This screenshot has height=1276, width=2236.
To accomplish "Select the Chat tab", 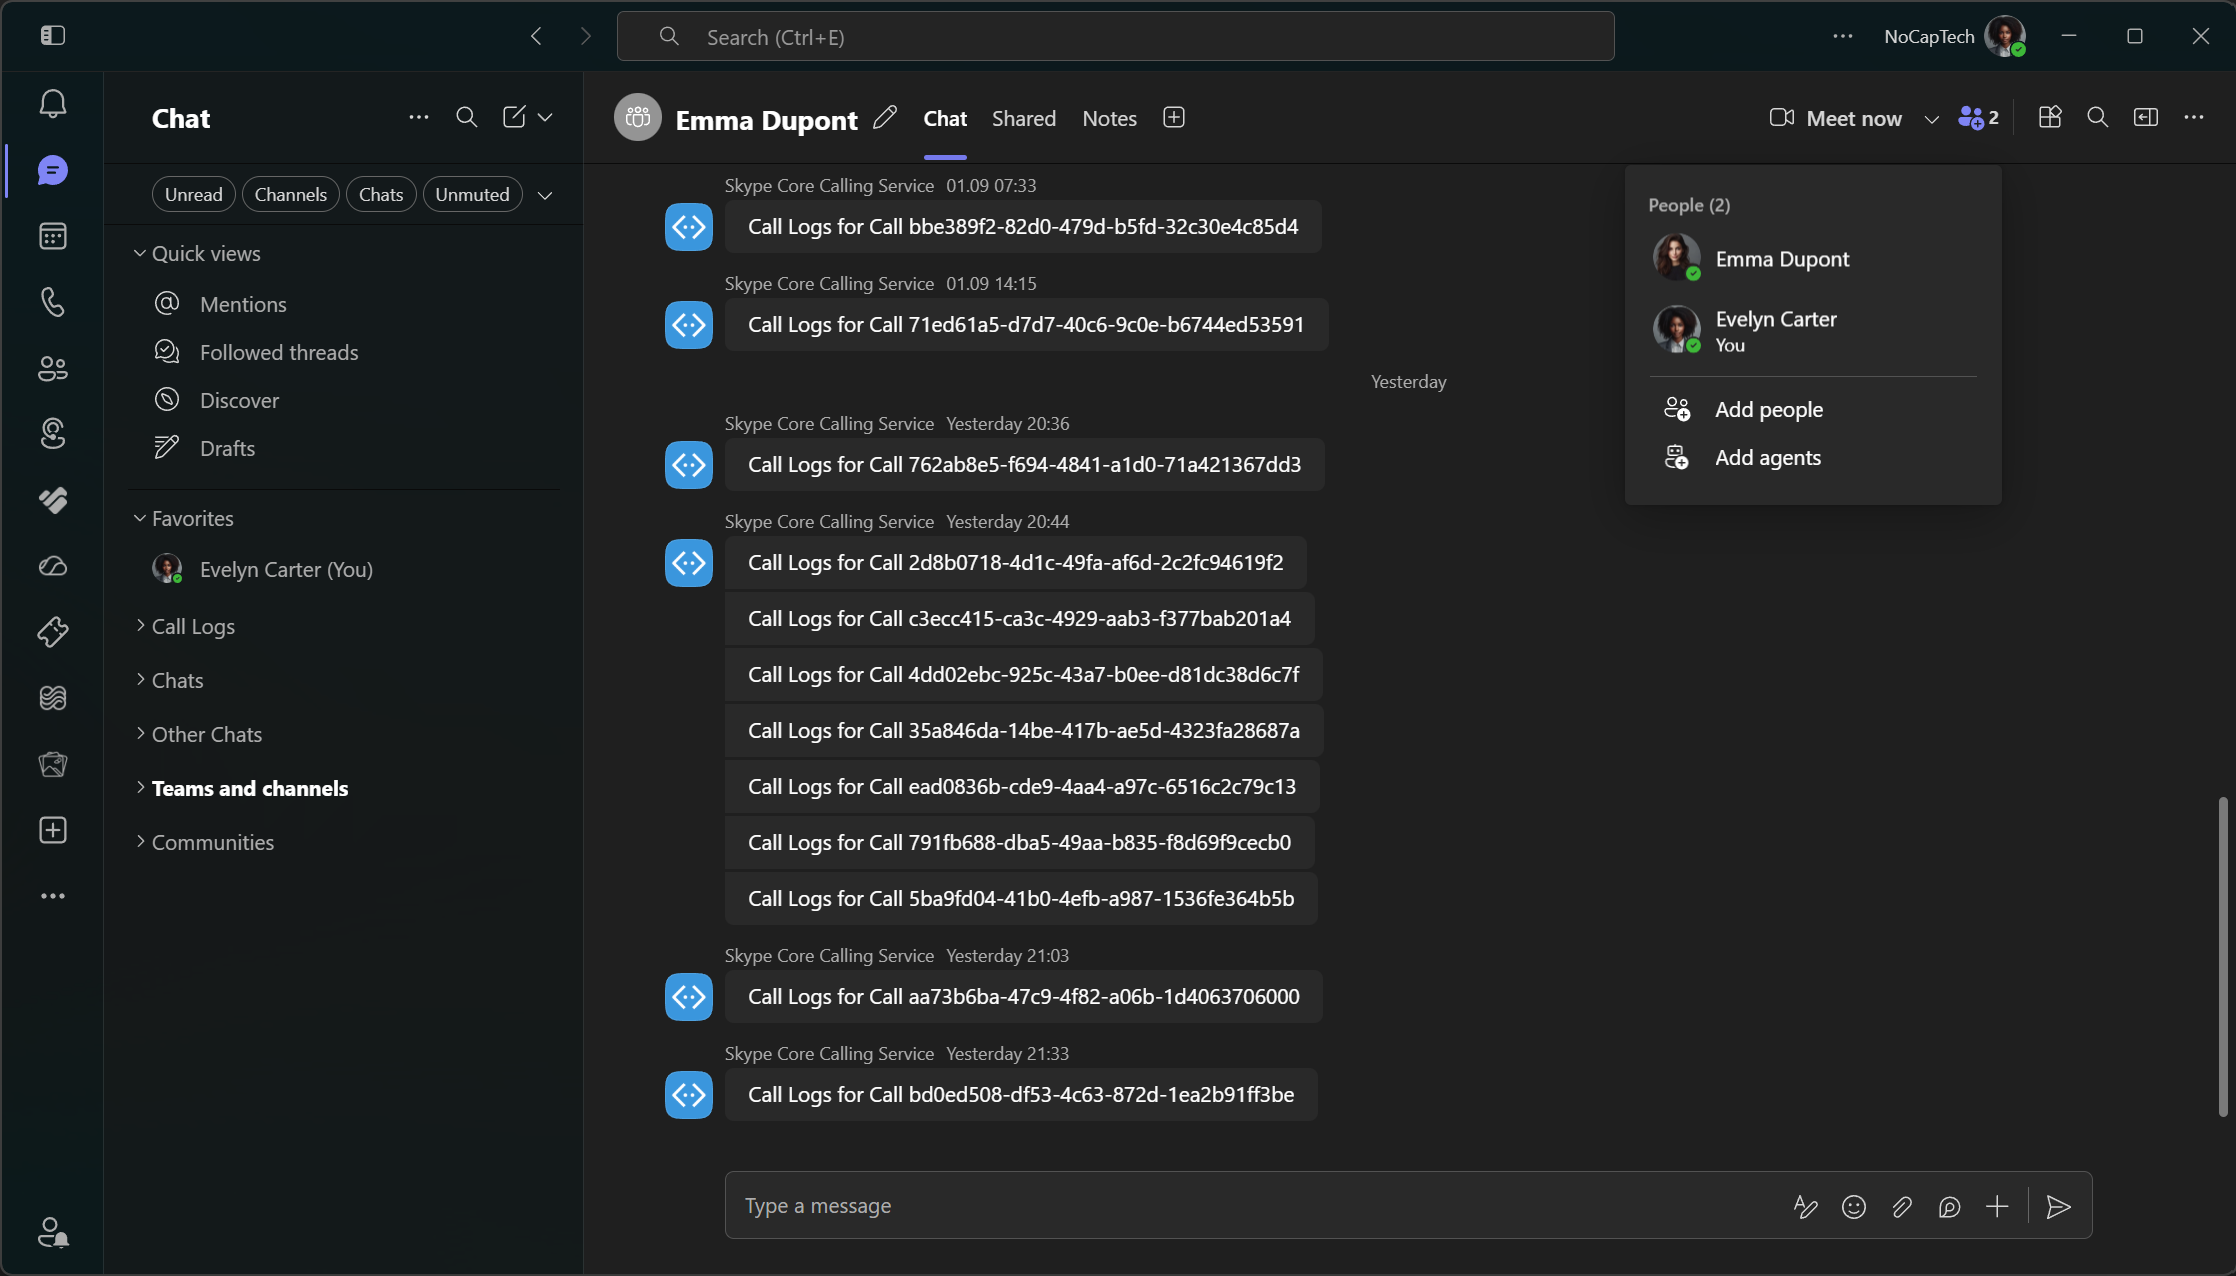I will 945,118.
